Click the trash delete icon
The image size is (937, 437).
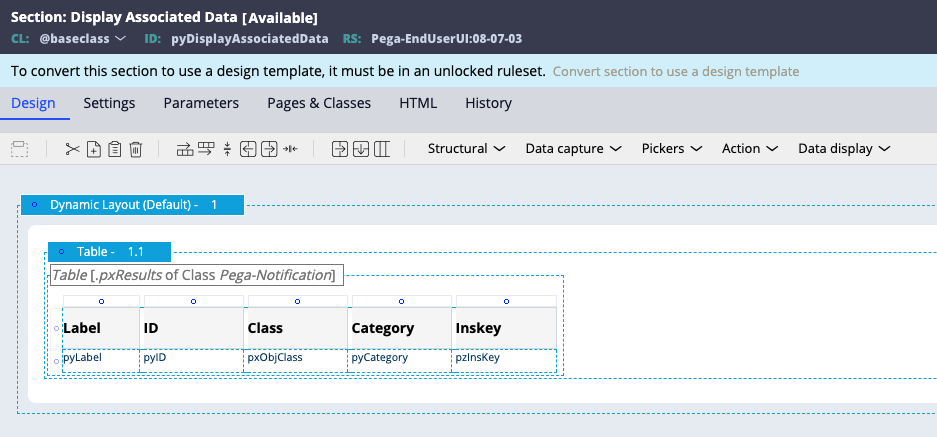(136, 149)
